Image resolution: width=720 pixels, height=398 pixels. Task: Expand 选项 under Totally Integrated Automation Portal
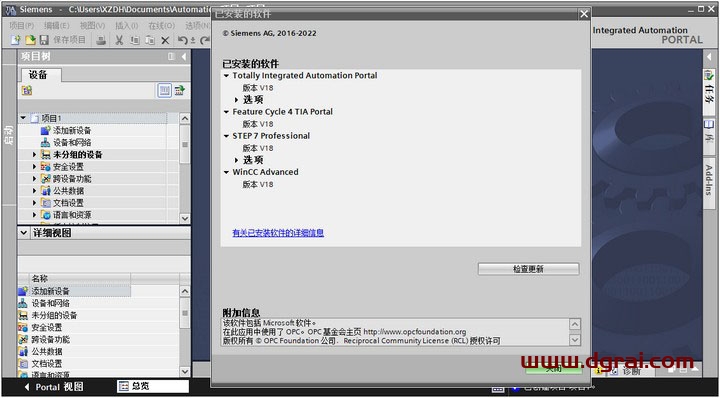coord(236,100)
